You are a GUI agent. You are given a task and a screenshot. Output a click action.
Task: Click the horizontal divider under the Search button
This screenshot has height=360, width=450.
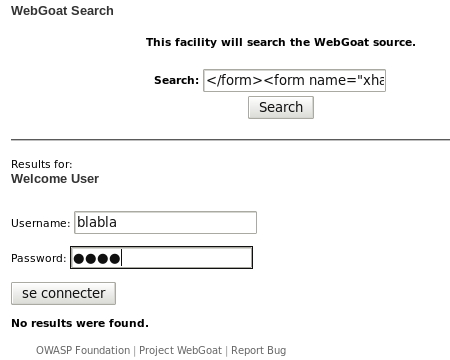point(230,140)
